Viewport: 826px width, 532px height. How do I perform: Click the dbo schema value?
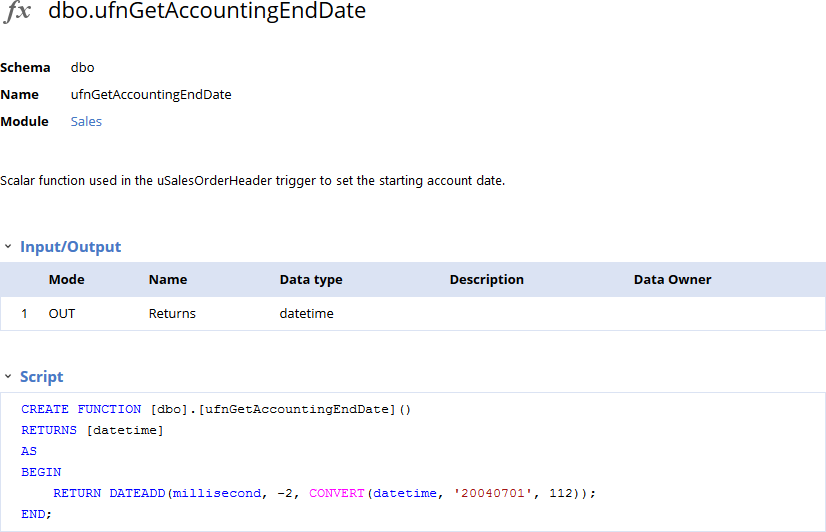point(83,68)
